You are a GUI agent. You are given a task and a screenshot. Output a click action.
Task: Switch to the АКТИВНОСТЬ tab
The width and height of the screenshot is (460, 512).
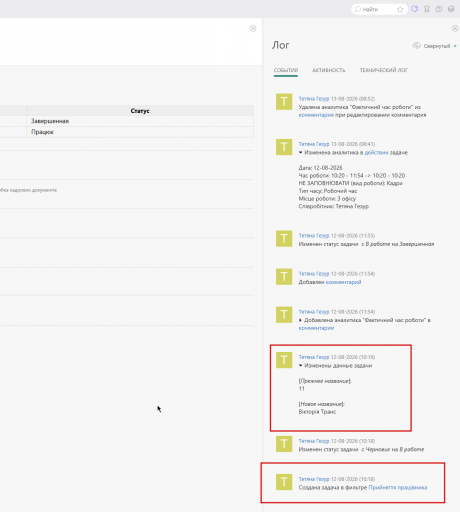coord(329,70)
